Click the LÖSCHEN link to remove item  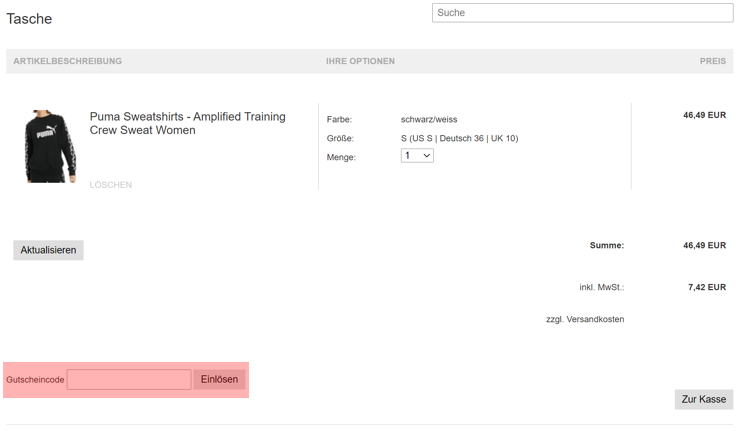click(x=110, y=185)
